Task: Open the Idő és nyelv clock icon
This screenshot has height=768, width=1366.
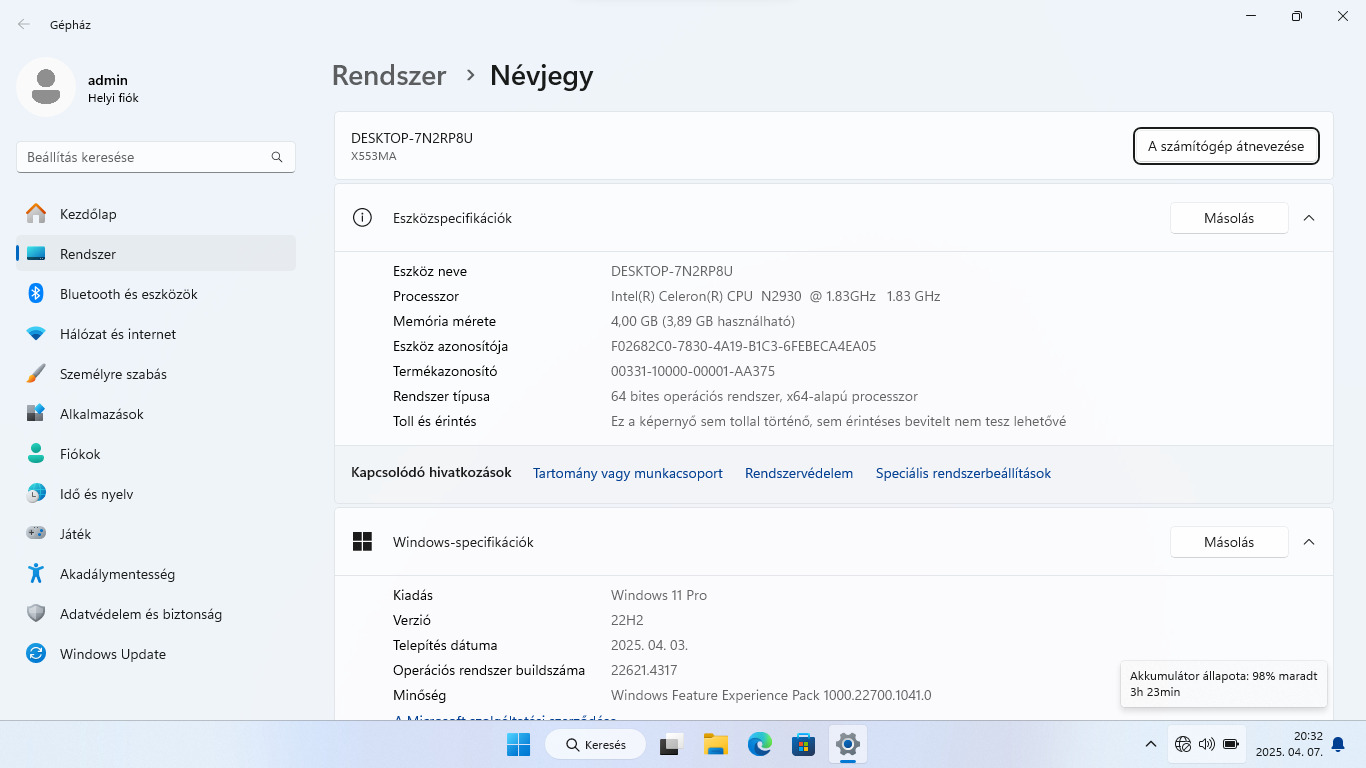Action: coord(36,494)
